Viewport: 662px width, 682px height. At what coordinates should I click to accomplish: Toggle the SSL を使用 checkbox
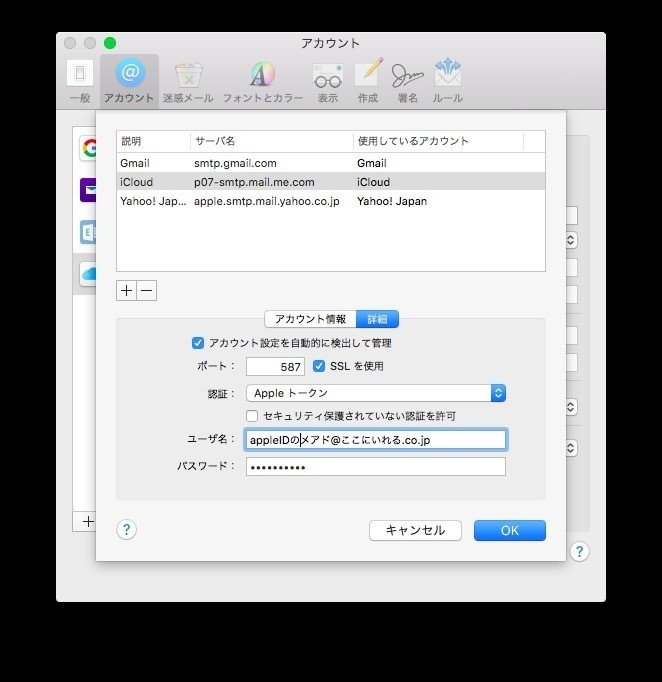(x=319, y=366)
